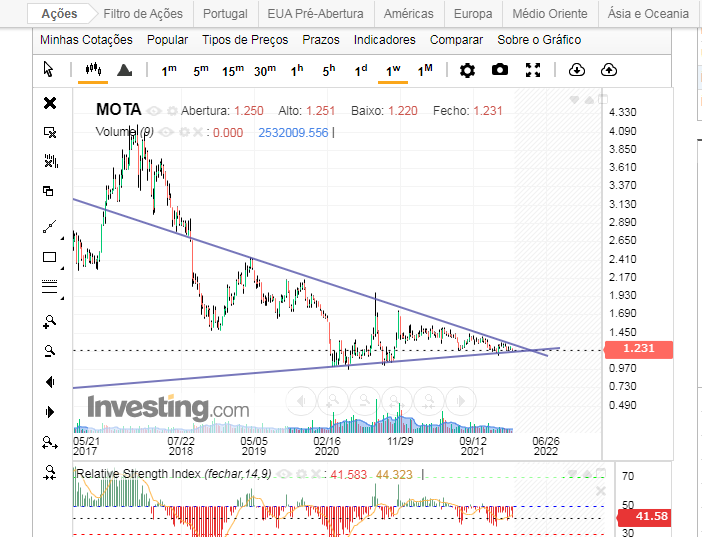
Task: Open Comparar menu
Action: pos(456,40)
